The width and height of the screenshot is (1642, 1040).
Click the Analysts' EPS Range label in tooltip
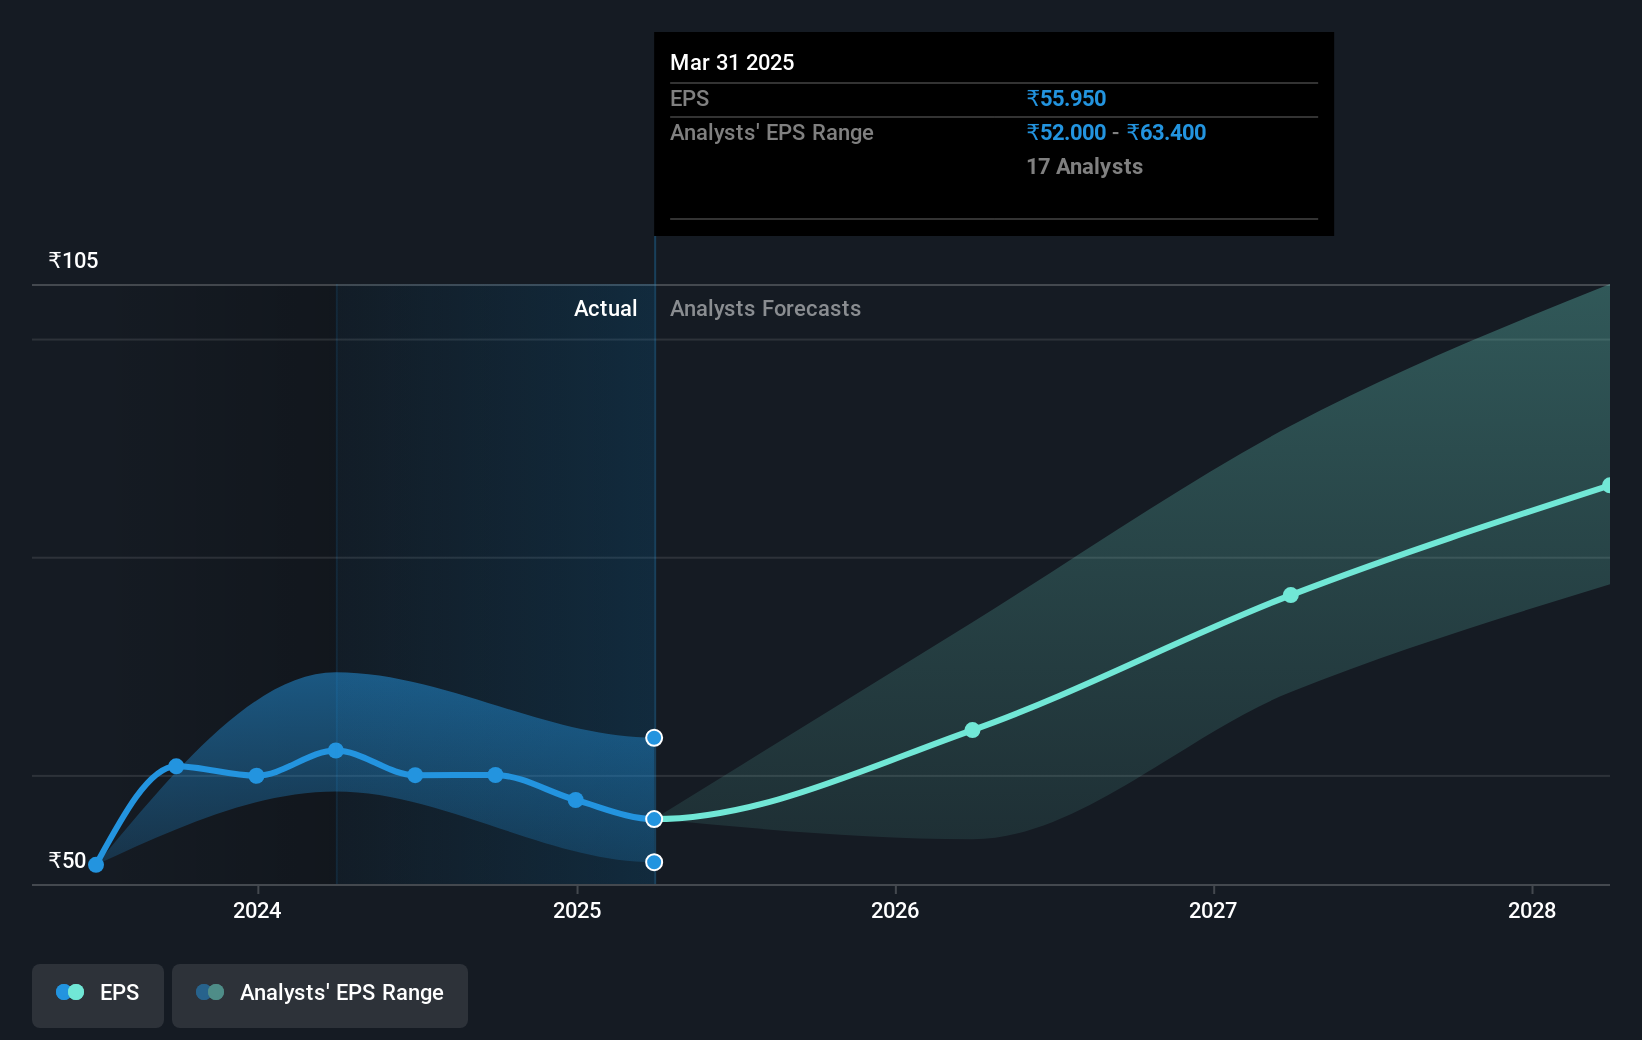pos(771,133)
